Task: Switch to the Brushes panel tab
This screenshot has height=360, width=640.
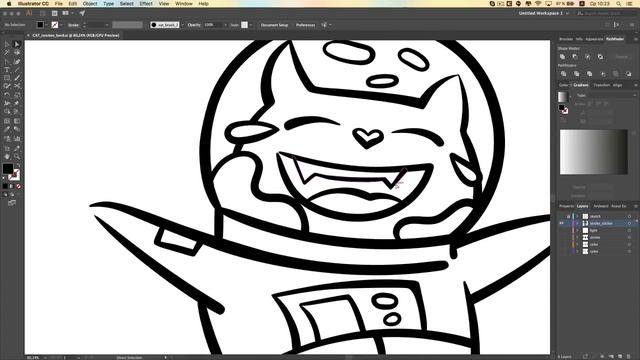Action: point(566,39)
